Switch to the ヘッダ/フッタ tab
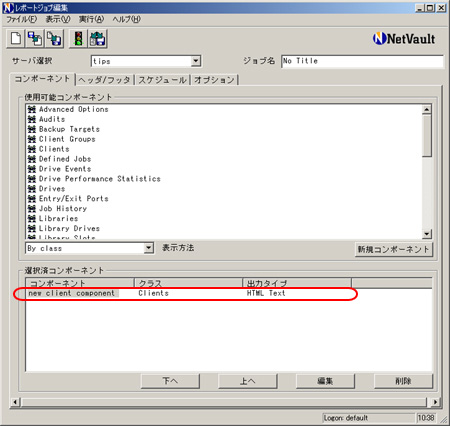The image size is (450, 426). [x=104, y=80]
